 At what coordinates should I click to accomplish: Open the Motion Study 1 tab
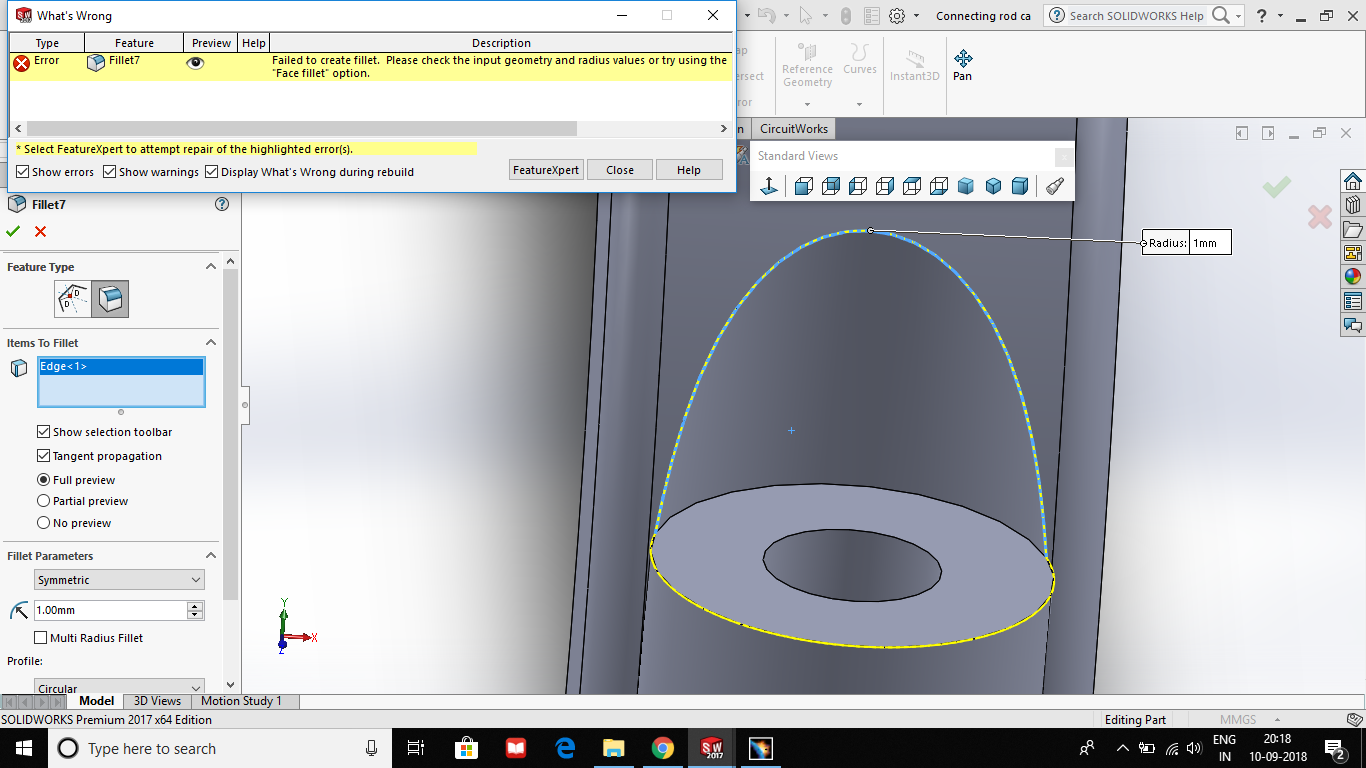tap(242, 700)
